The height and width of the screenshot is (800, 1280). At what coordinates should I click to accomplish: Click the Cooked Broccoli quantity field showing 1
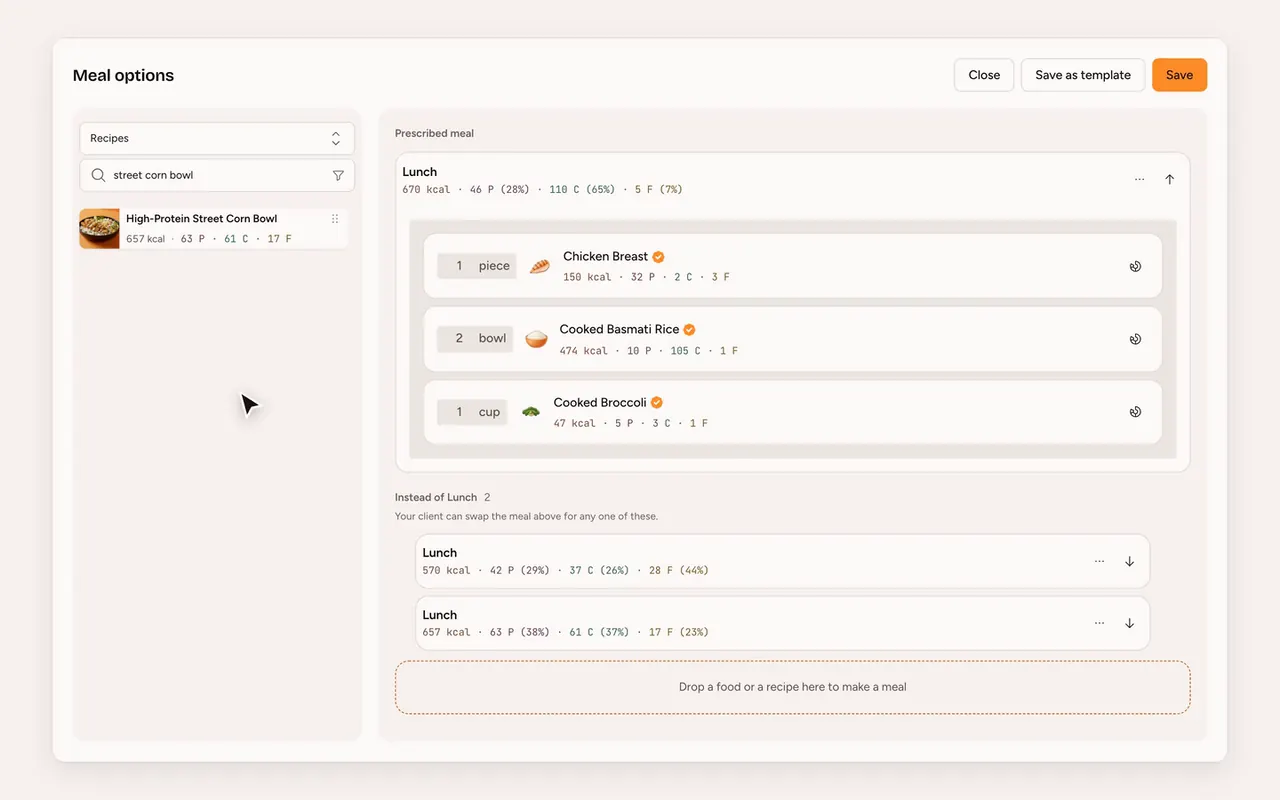pos(459,412)
